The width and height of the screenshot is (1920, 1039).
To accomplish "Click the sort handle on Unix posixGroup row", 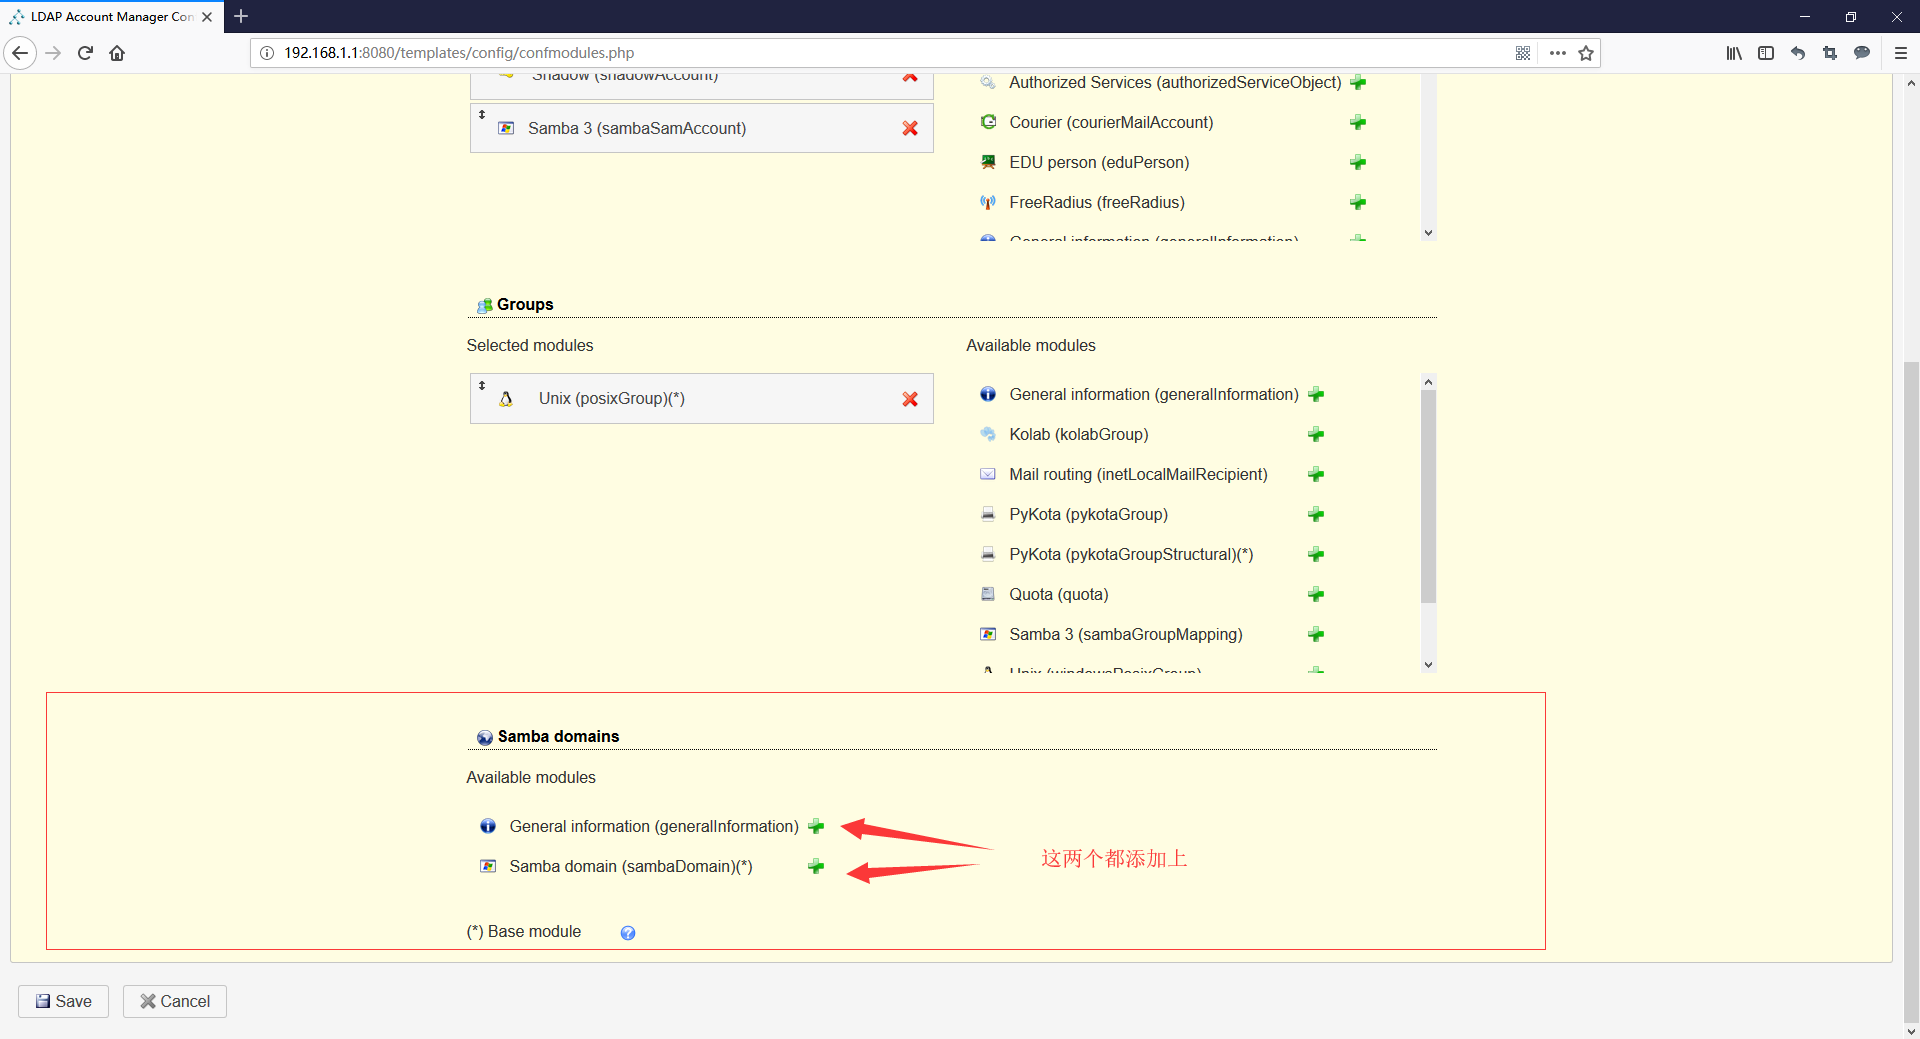I will coord(482,385).
